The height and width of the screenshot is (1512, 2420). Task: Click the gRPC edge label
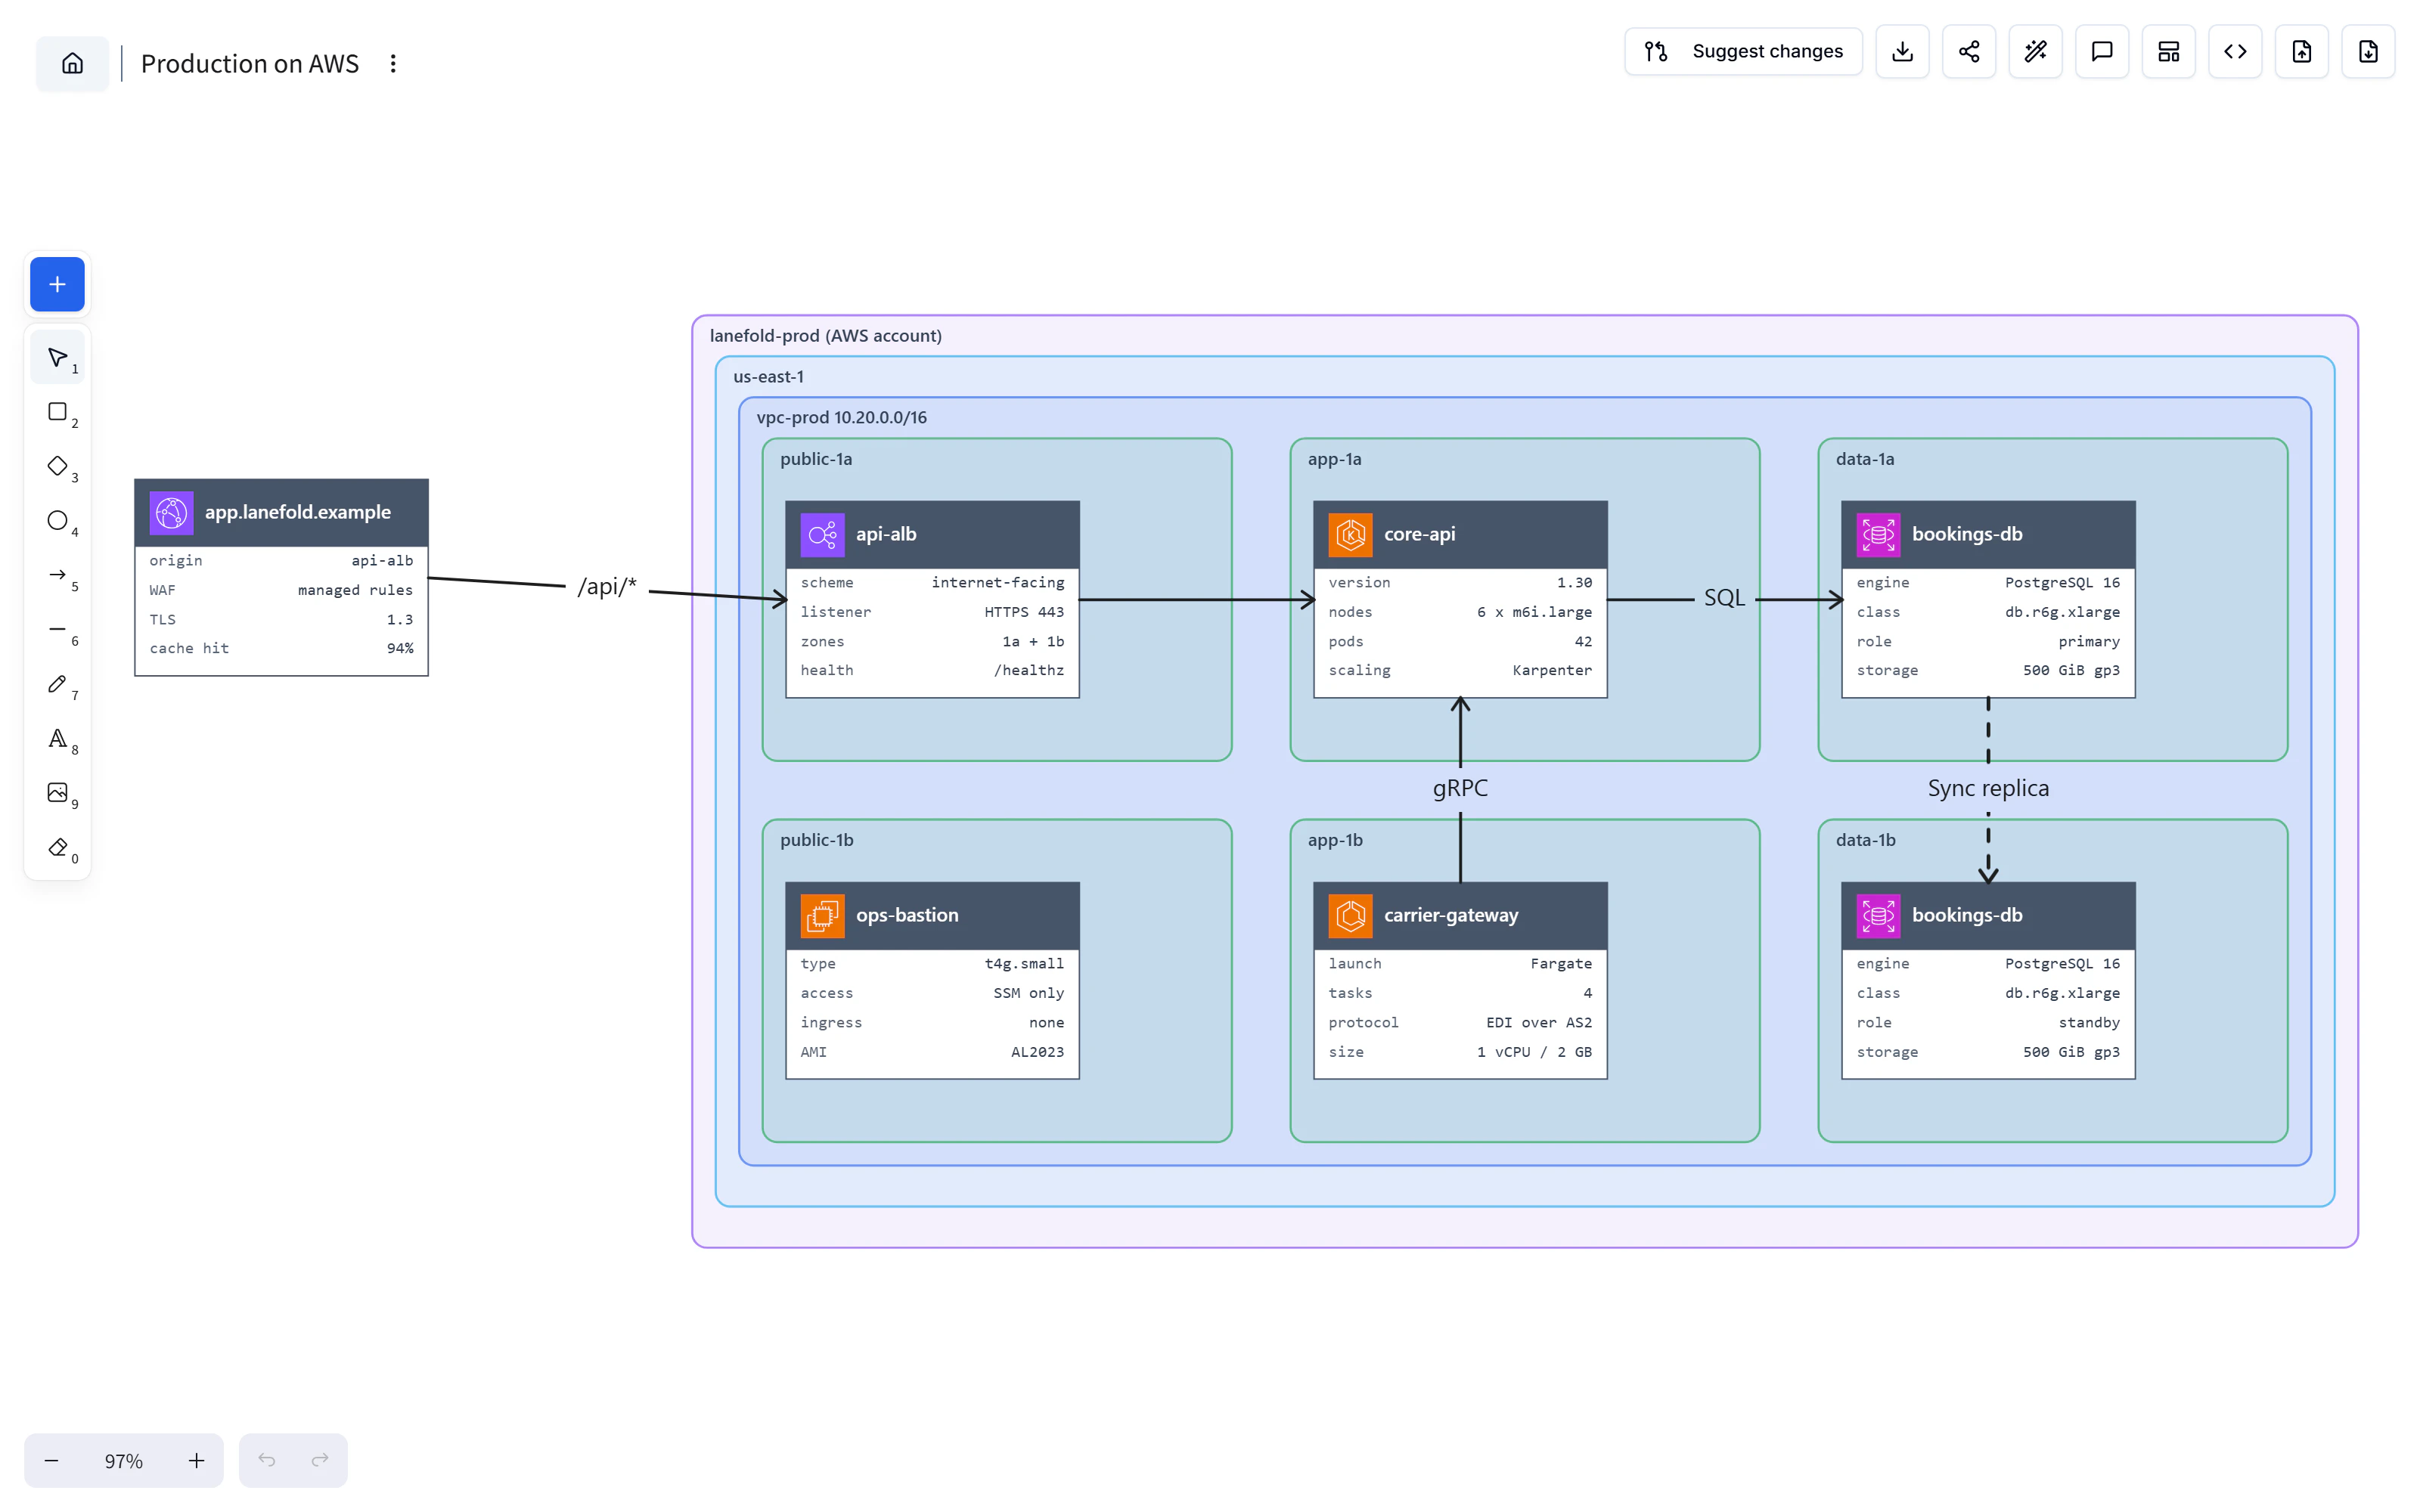[1460, 788]
